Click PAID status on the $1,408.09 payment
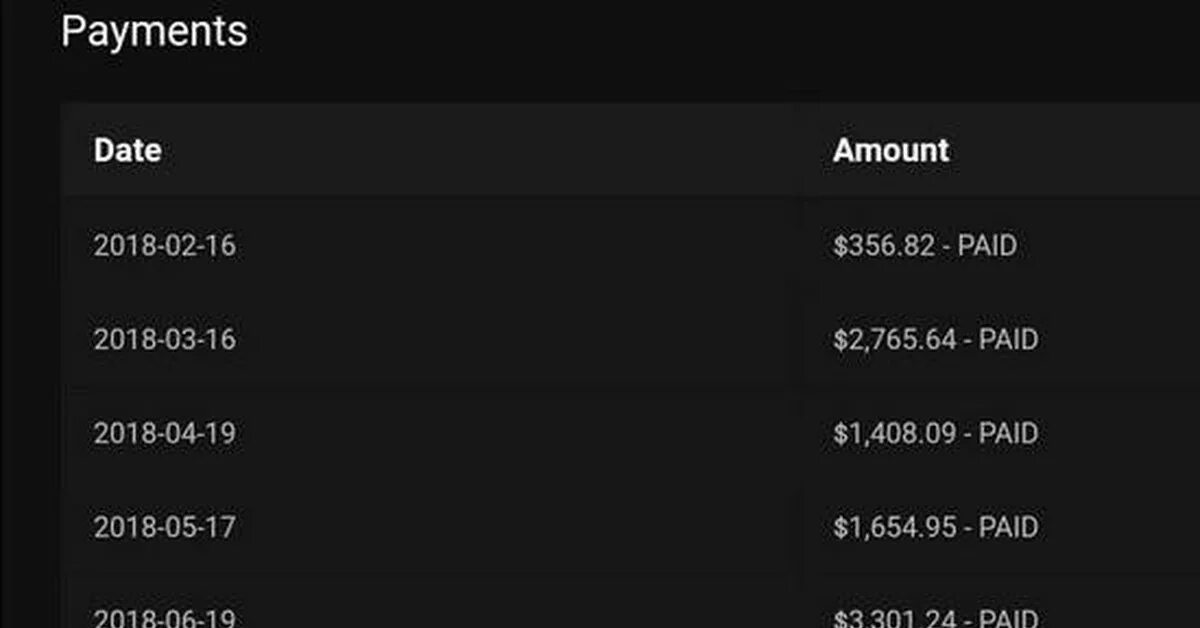1200x628 pixels. click(1008, 434)
